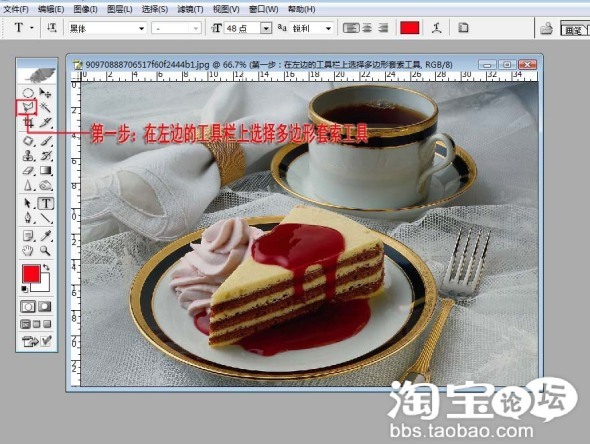590x444 pixels.
Task: Select the Polygonal Lasso tool
Action: [x=28, y=108]
